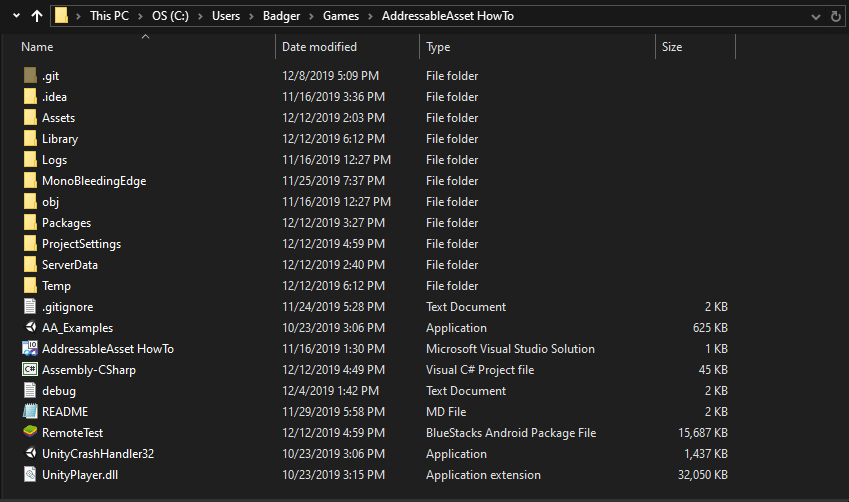The image size is (849, 502).
Task: Select the 'MonoBleedingEdge' file name
Action: (94, 181)
